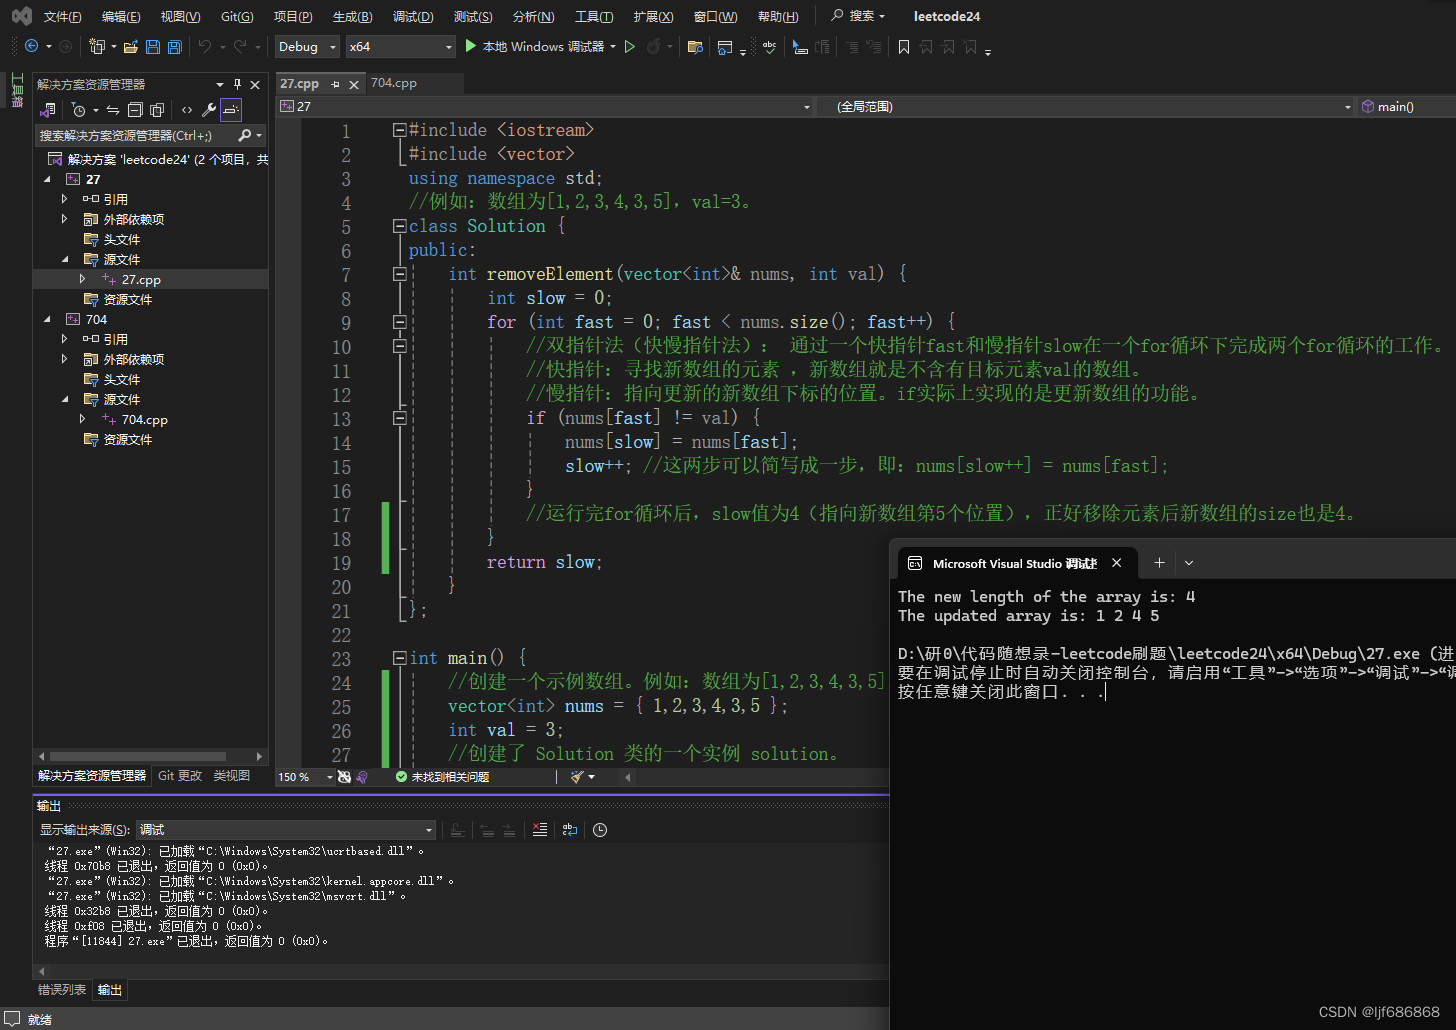Click the Git 更改 button

click(179, 775)
